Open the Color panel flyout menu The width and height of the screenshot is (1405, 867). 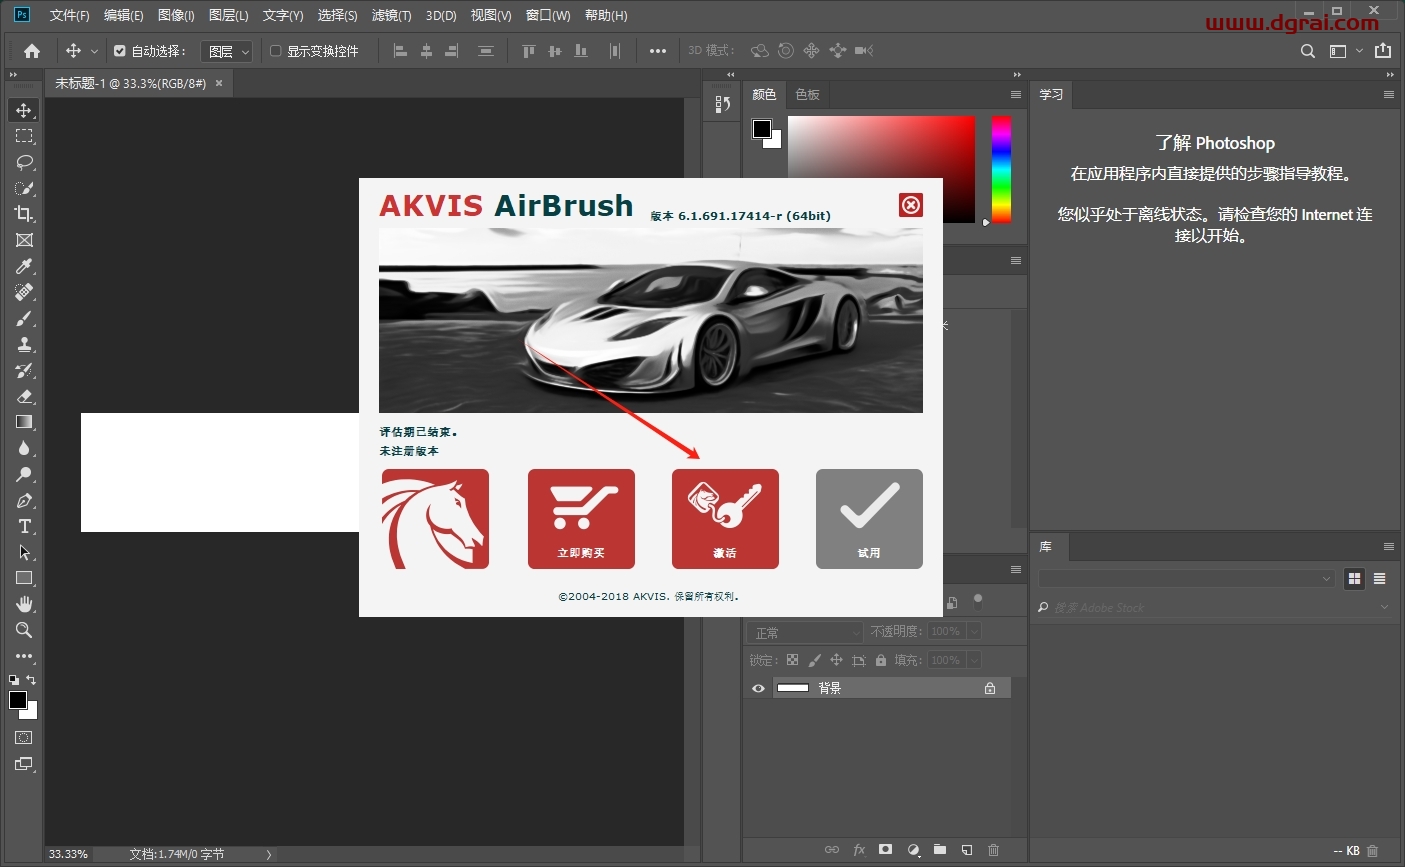pos(1016,95)
